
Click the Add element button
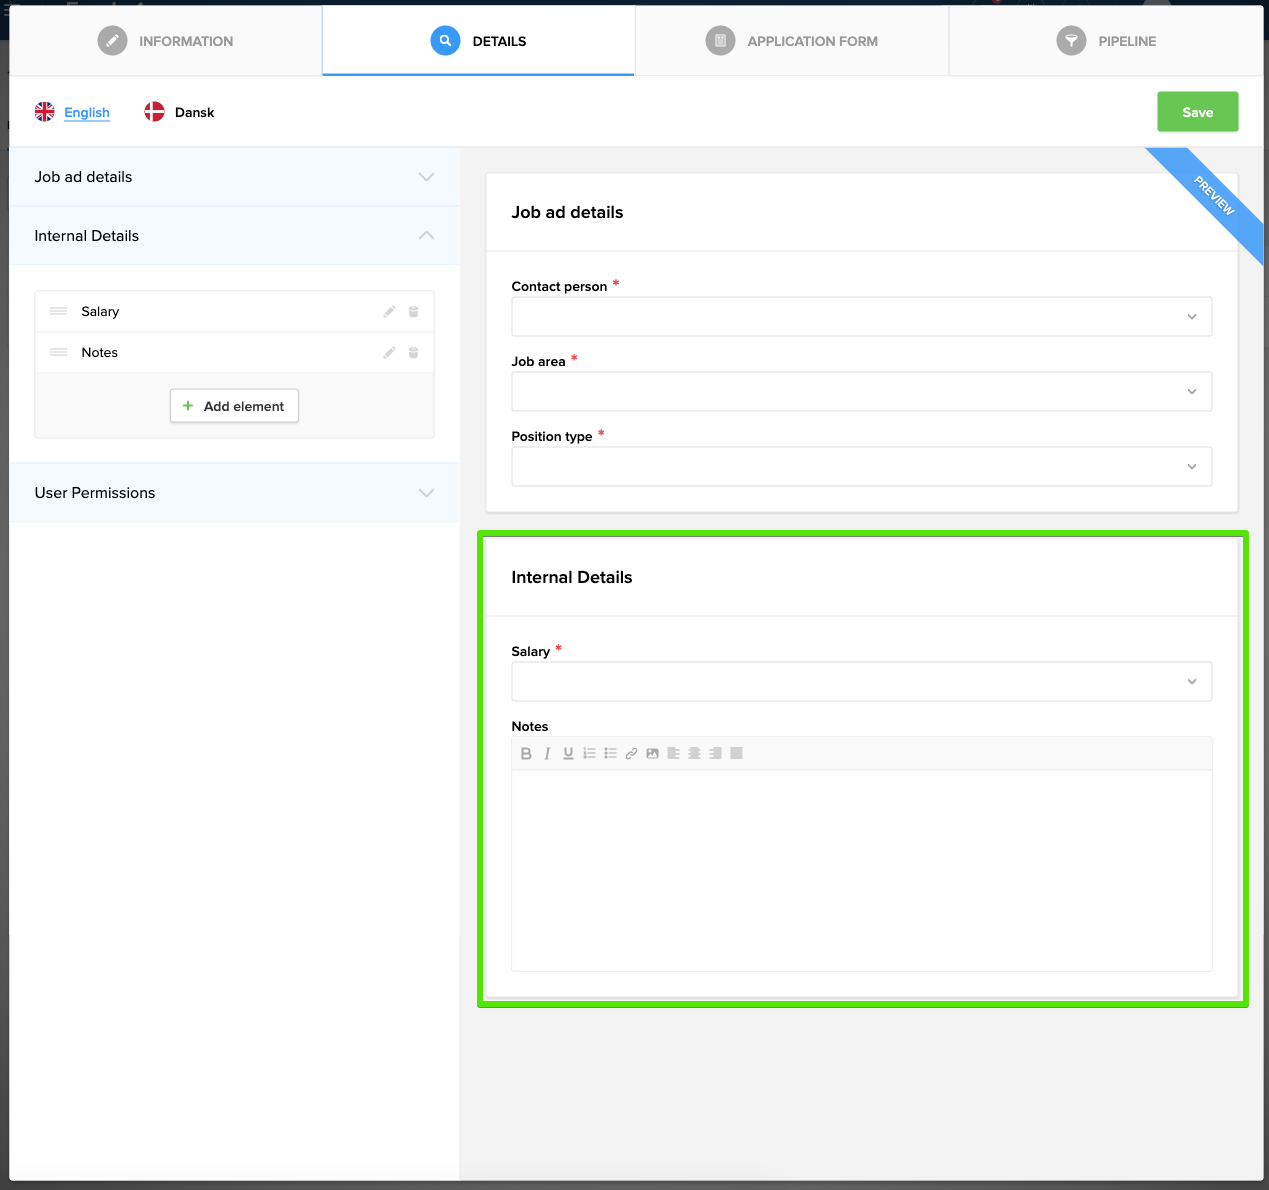point(234,406)
